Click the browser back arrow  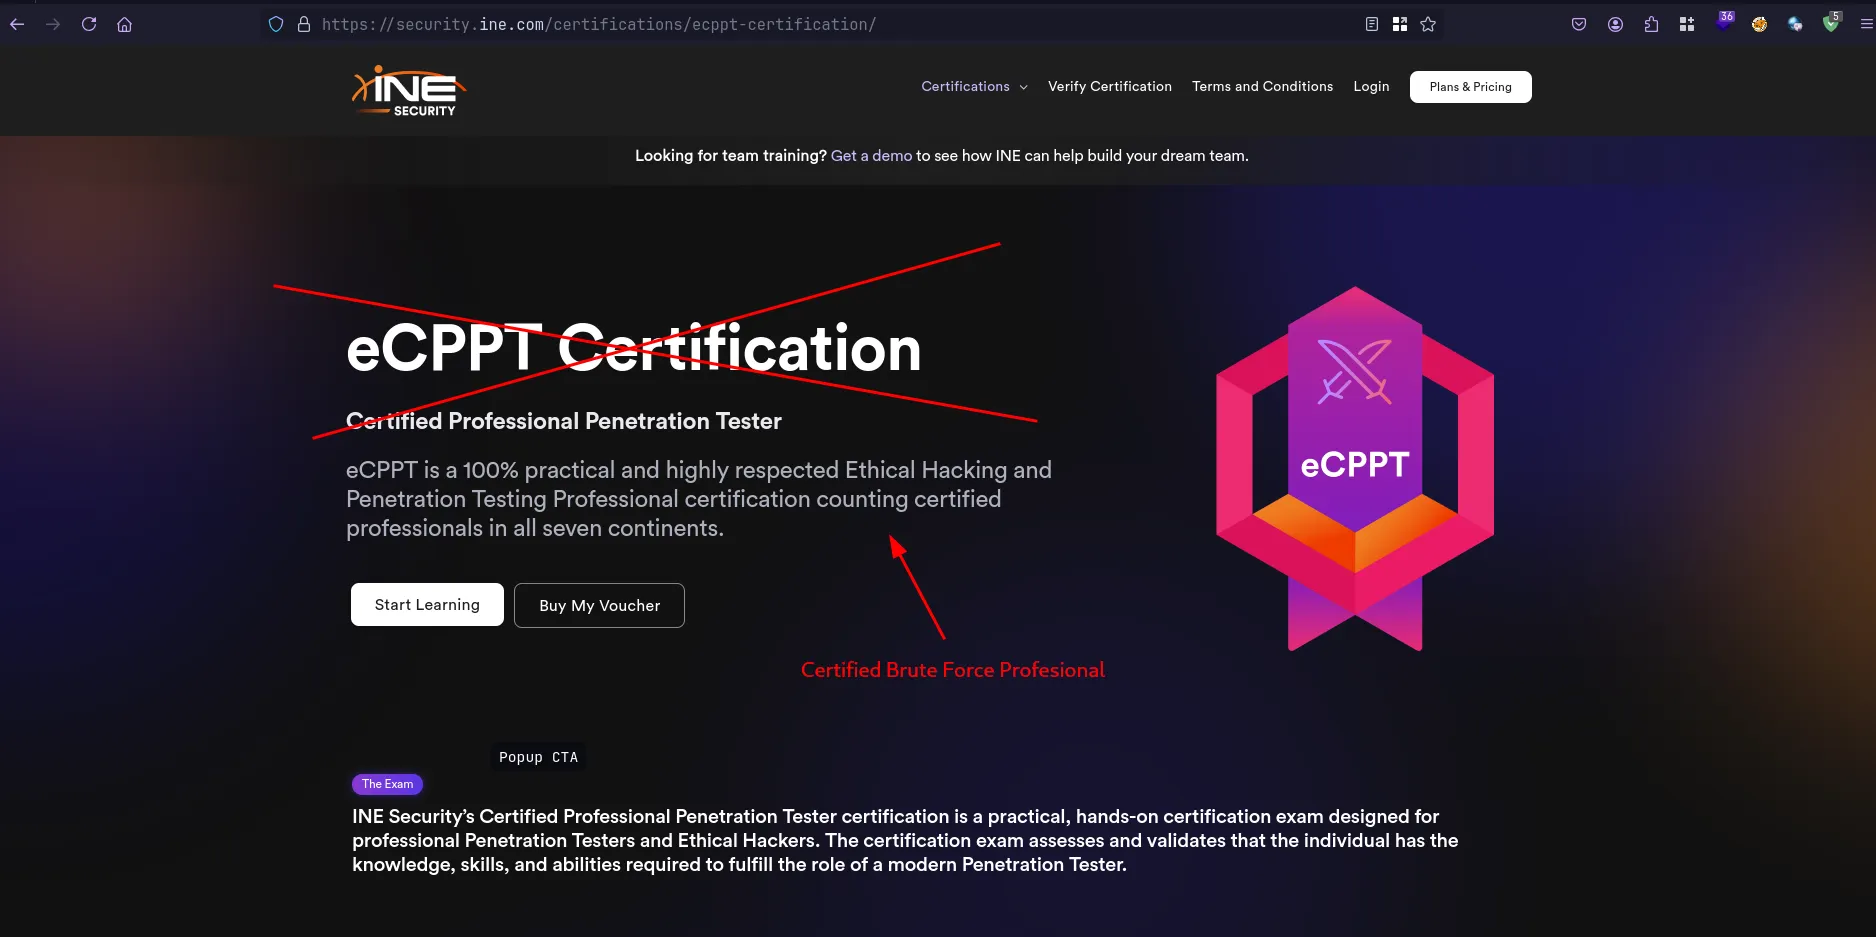[17, 24]
